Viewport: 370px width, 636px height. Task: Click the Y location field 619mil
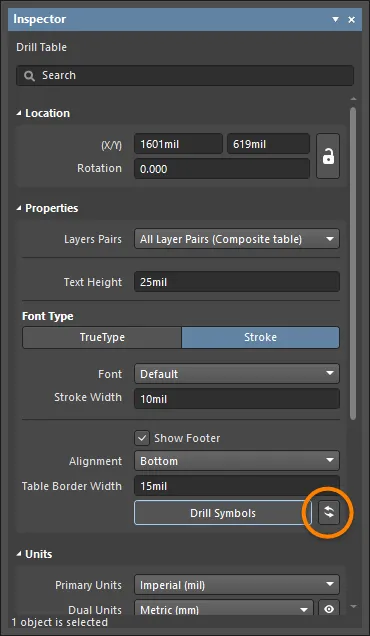268,144
